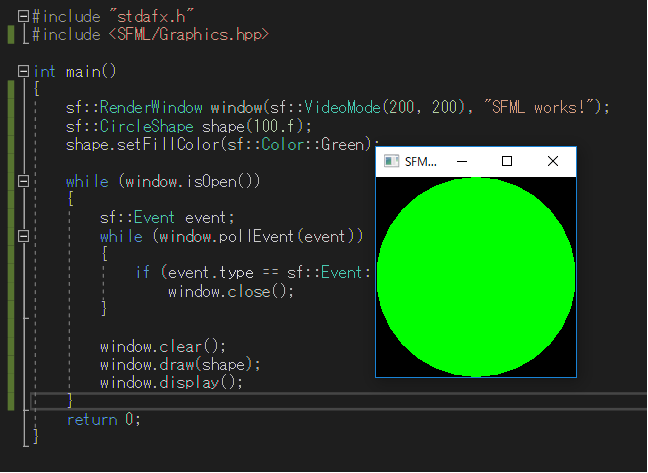The width and height of the screenshot is (648, 473).
Task: Click the SFML window app icon
Action: (x=391, y=161)
